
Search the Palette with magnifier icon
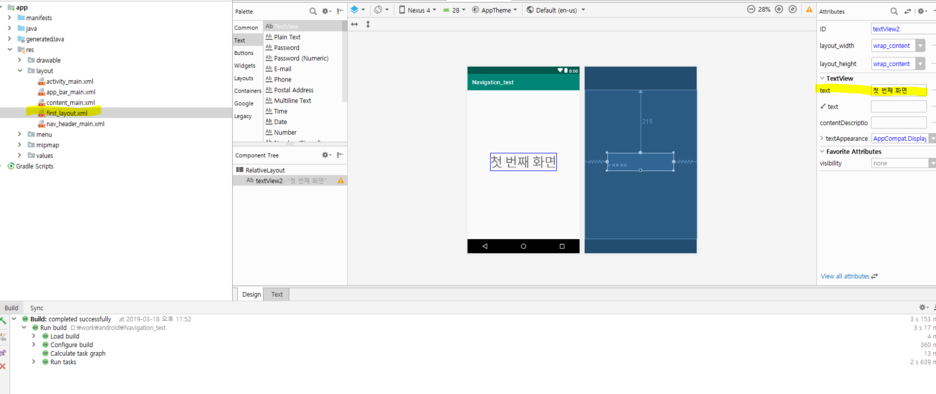tap(313, 11)
